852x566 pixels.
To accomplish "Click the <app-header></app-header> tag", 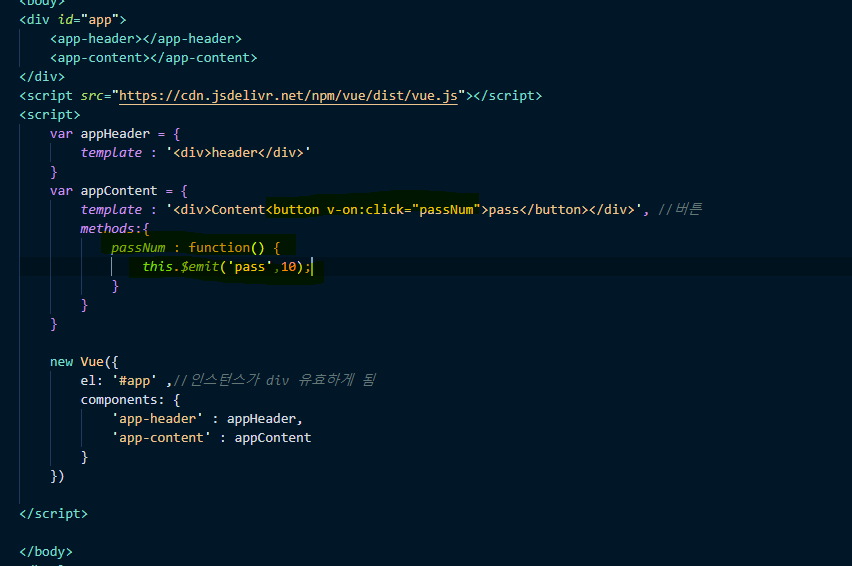I will (146, 39).
